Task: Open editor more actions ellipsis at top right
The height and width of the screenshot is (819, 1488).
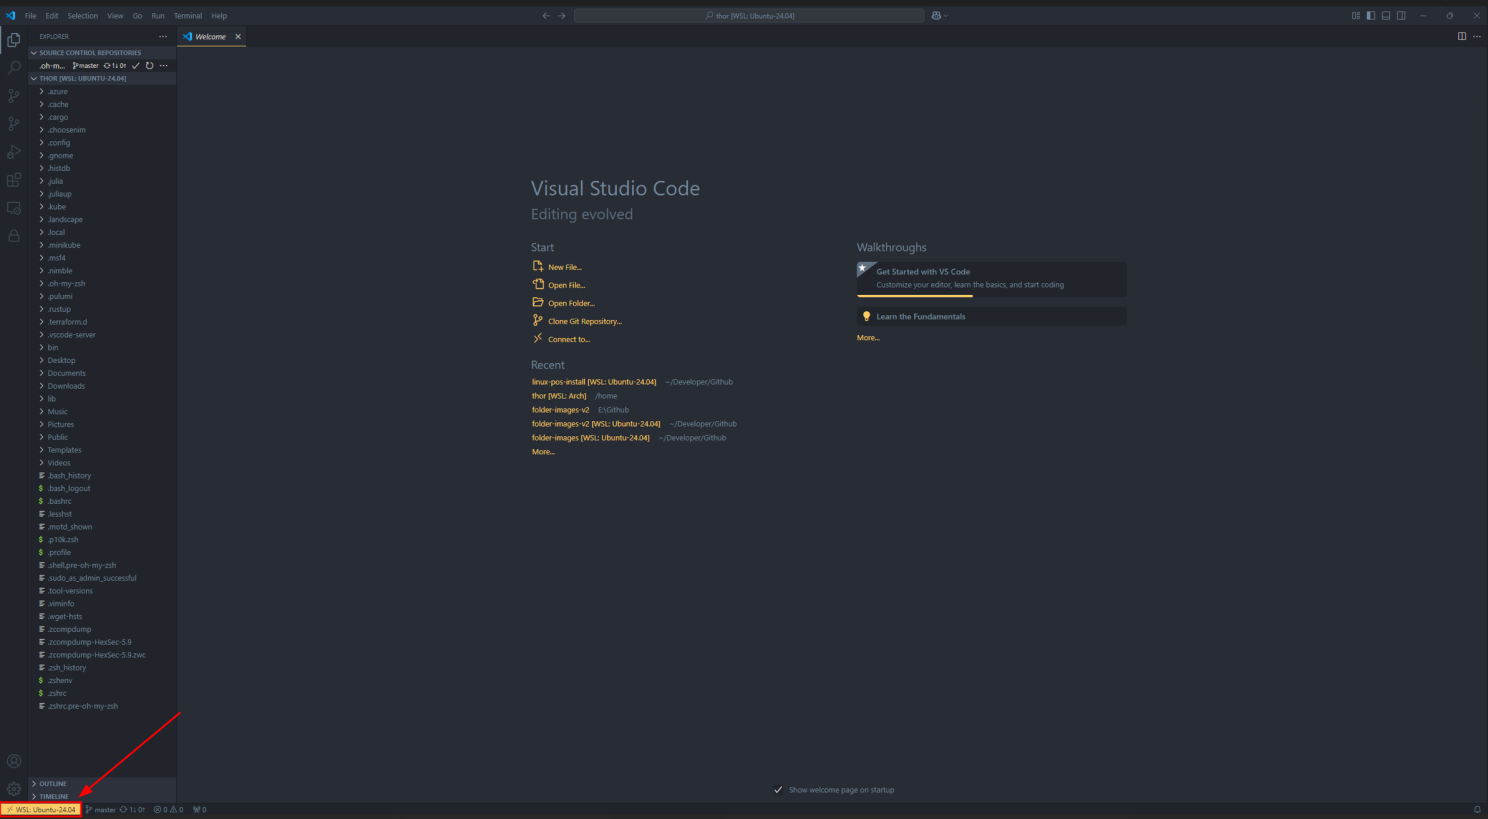Action: click(1477, 37)
